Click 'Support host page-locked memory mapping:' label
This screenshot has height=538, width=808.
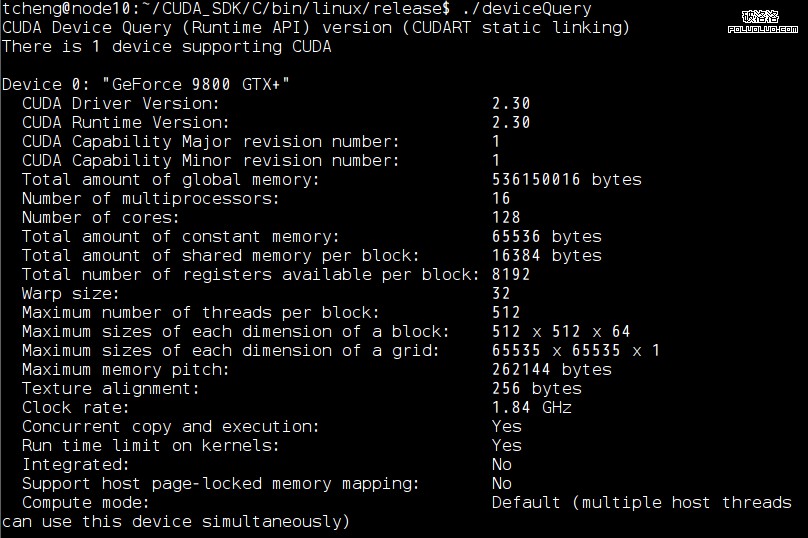[221, 484]
